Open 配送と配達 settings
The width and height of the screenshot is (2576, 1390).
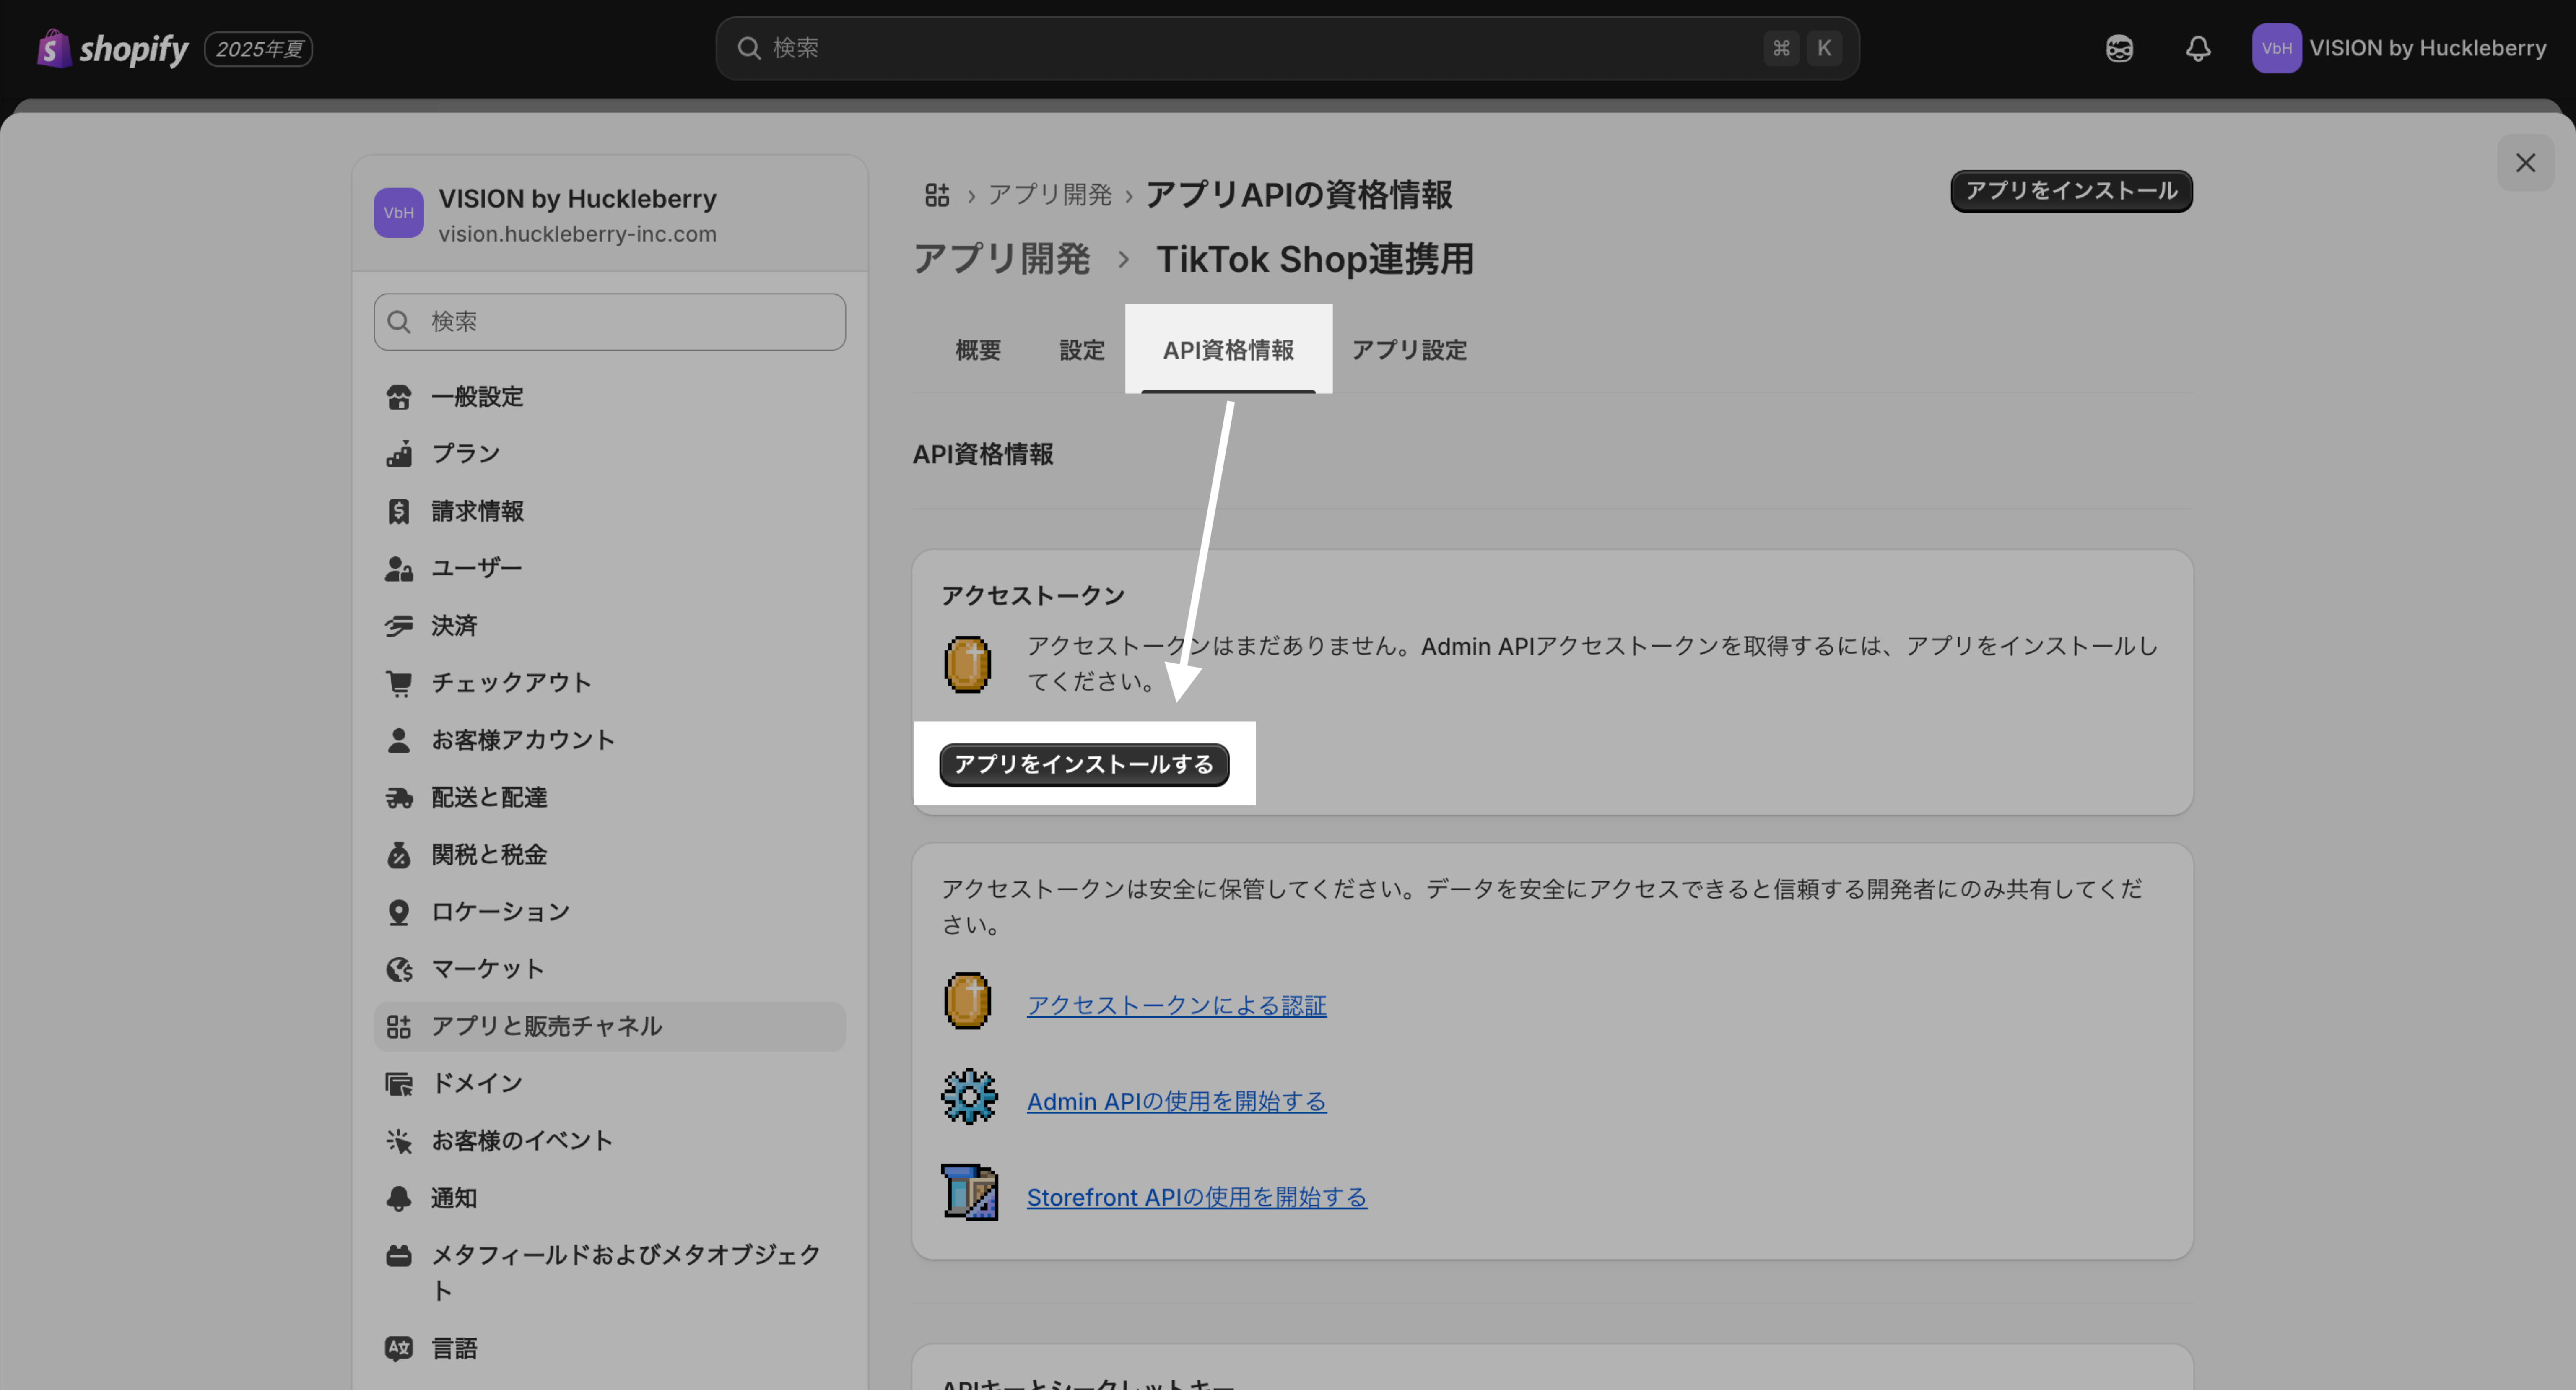click(488, 798)
